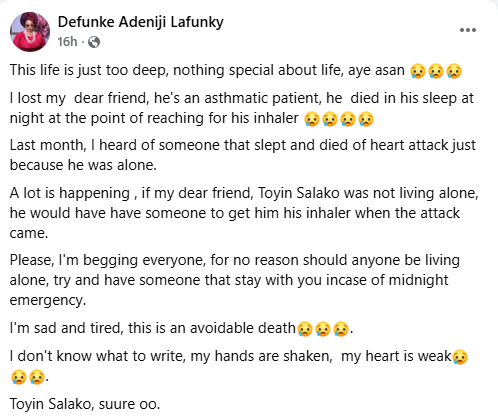Click the 'A lot is happening' paragraph
Screen dimensions: 498x418
pos(244,213)
